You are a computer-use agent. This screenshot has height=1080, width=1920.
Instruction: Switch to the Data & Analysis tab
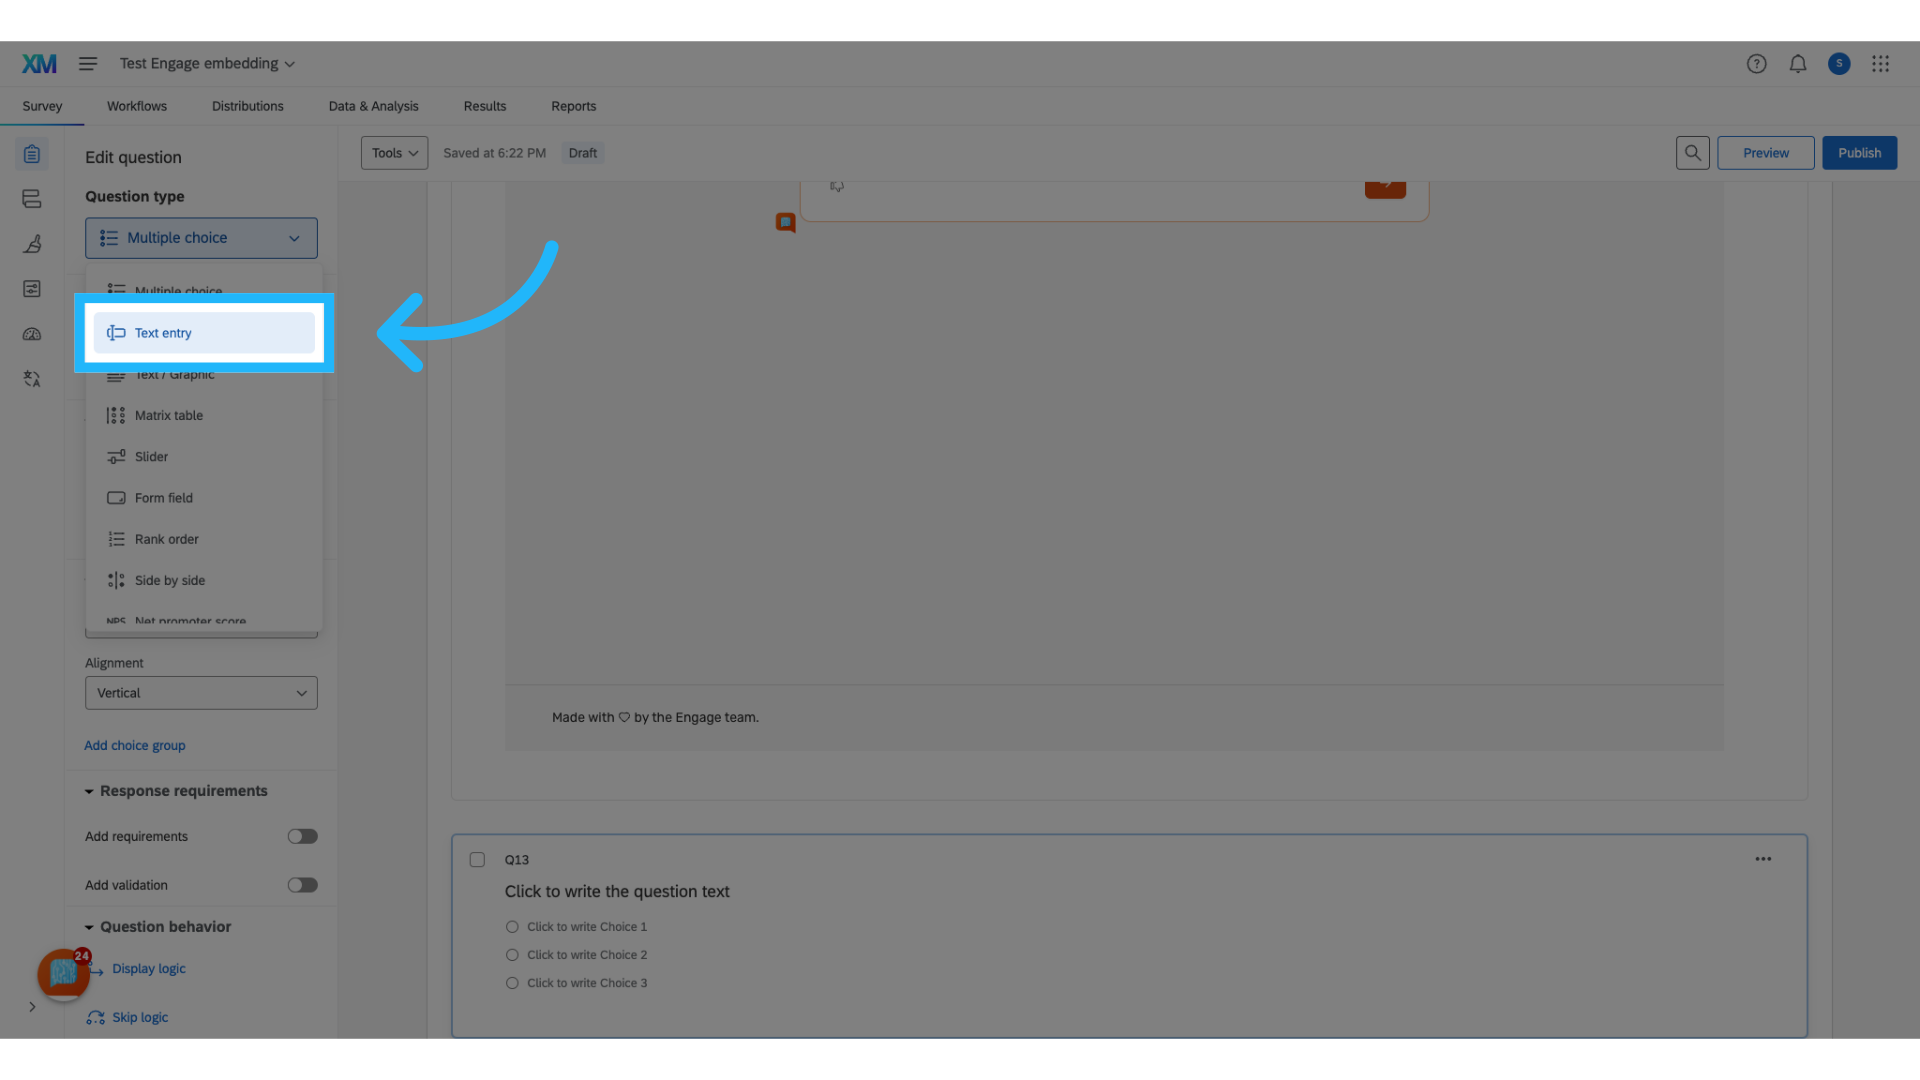point(373,106)
